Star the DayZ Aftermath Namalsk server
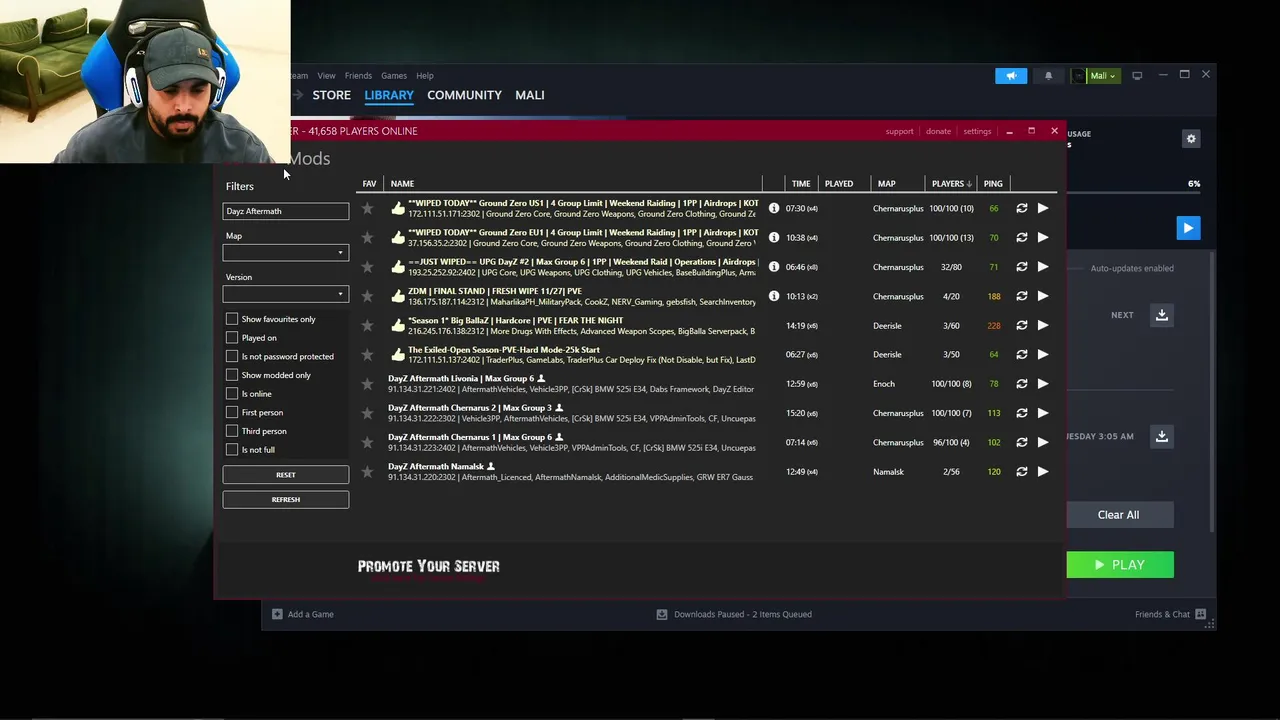 tap(367, 471)
